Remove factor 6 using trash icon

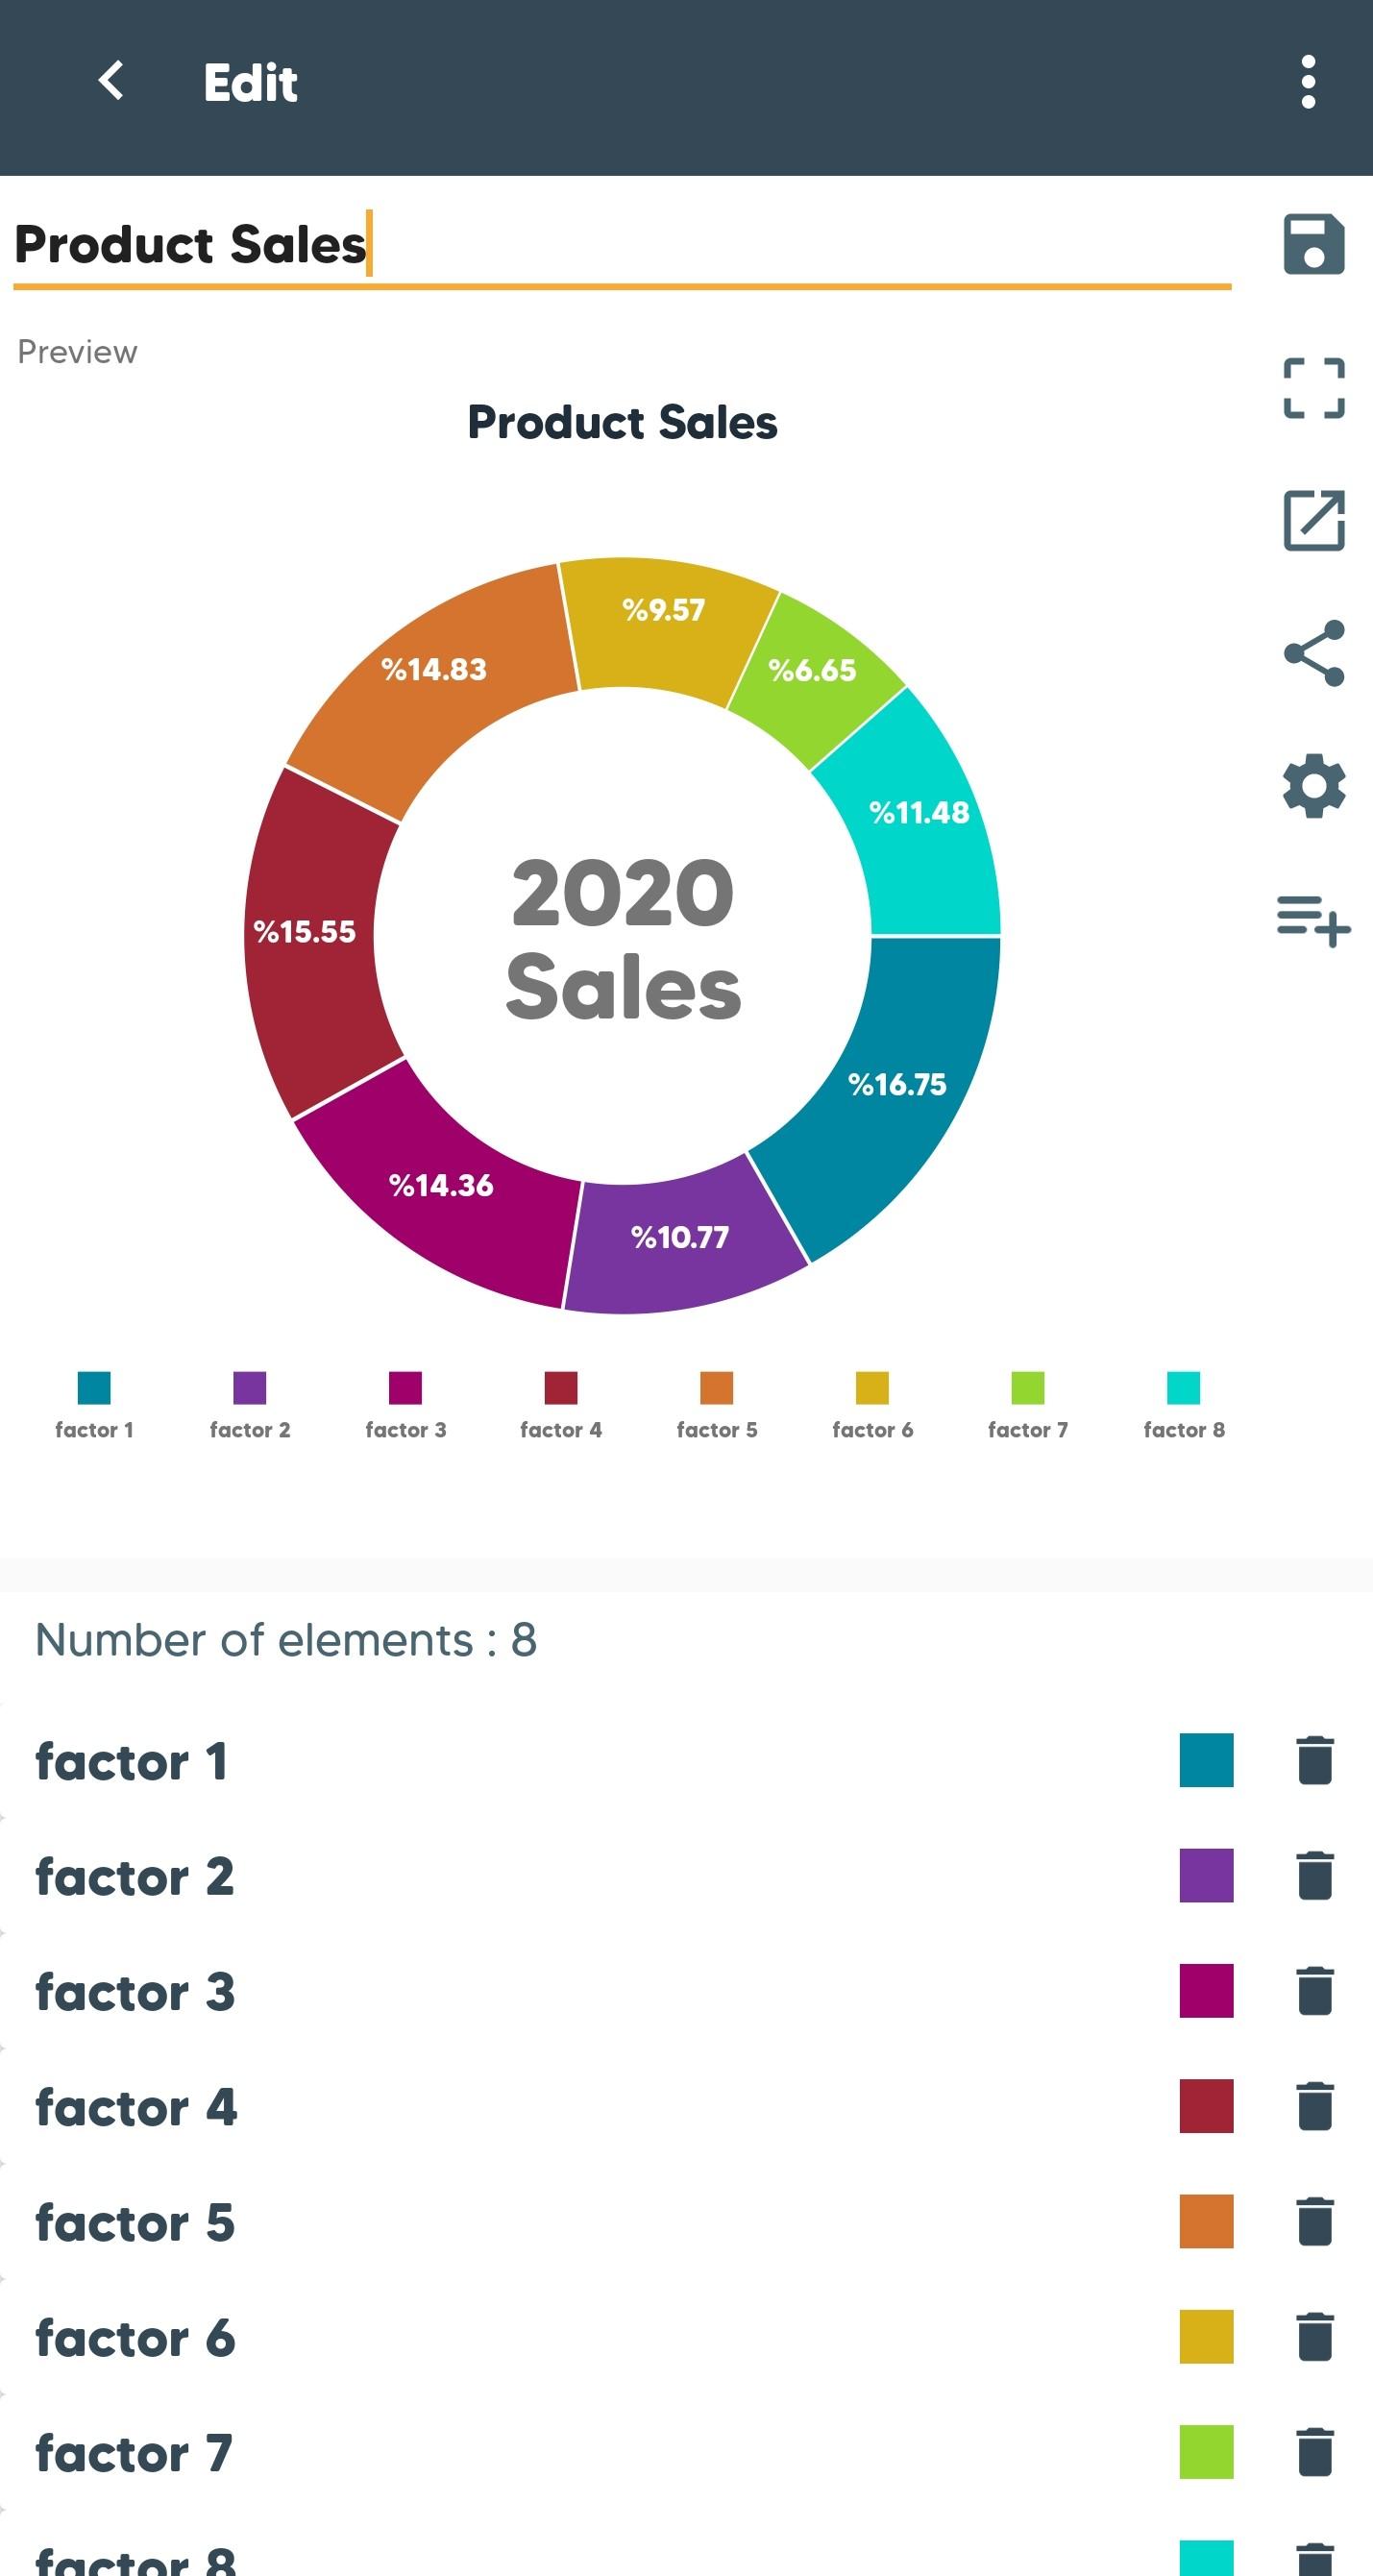coord(1314,2338)
